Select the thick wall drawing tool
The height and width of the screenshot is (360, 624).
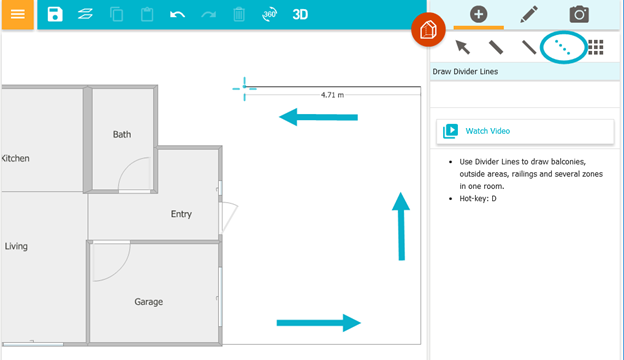click(x=496, y=47)
